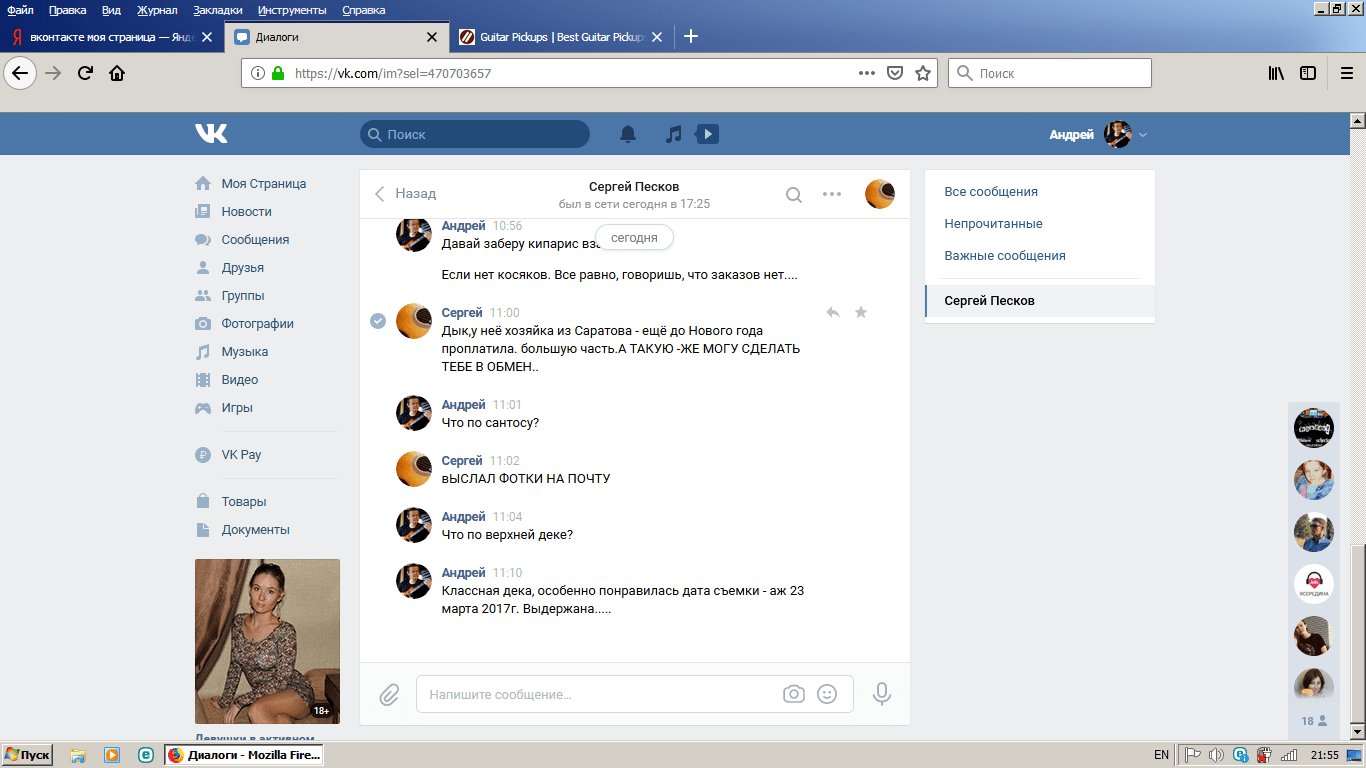Open VK notifications bell icon
The image size is (1366, 768).
tap(628, 134)
